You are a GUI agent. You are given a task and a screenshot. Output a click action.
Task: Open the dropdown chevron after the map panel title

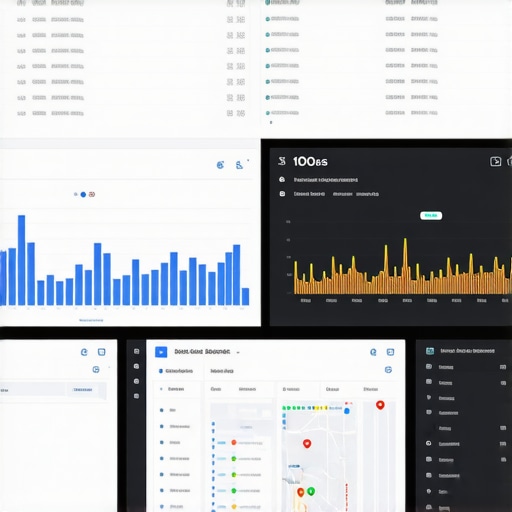coord(238,352)
